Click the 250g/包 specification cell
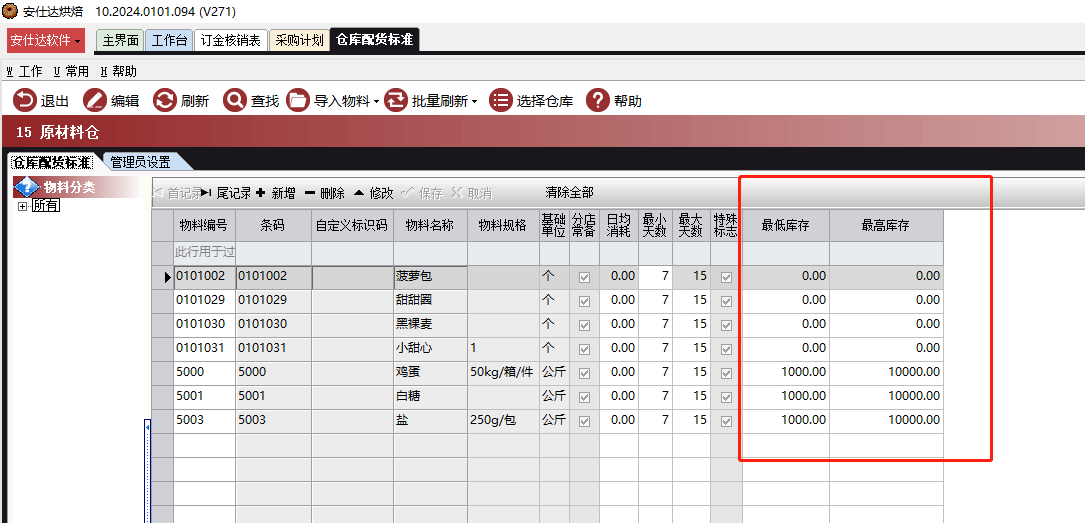 (x=503, y=421)
